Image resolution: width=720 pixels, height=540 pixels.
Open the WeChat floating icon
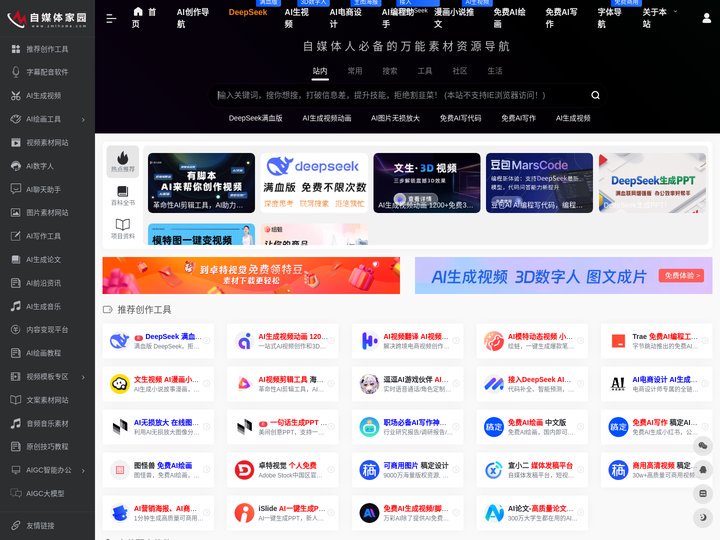703,445
